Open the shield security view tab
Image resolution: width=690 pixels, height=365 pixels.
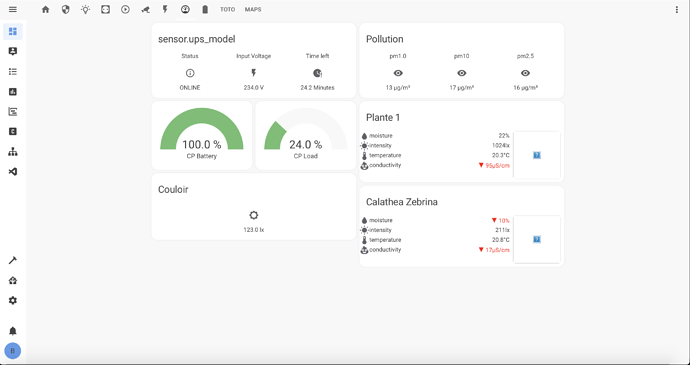[66, 9]
